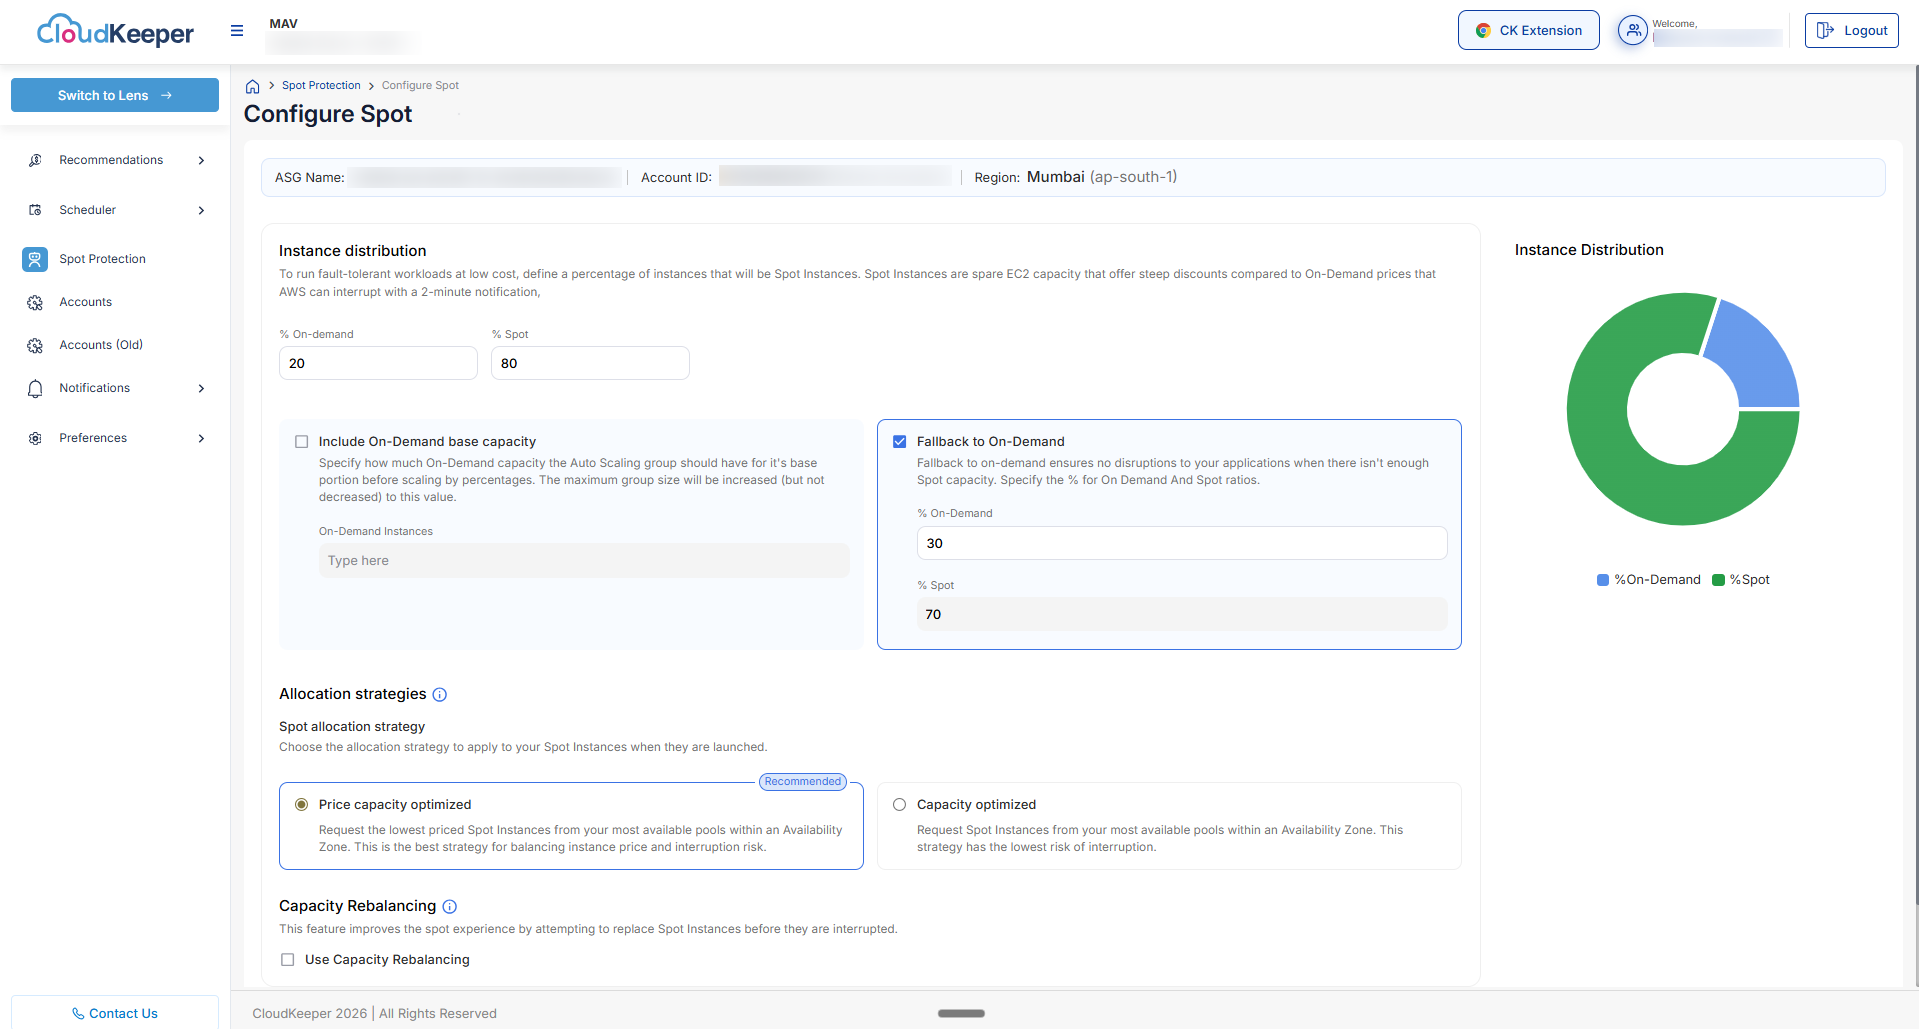Click the Allocation strategies heading
Image resolution: width=1919 pixels, height=1029 pixels.
353,694
